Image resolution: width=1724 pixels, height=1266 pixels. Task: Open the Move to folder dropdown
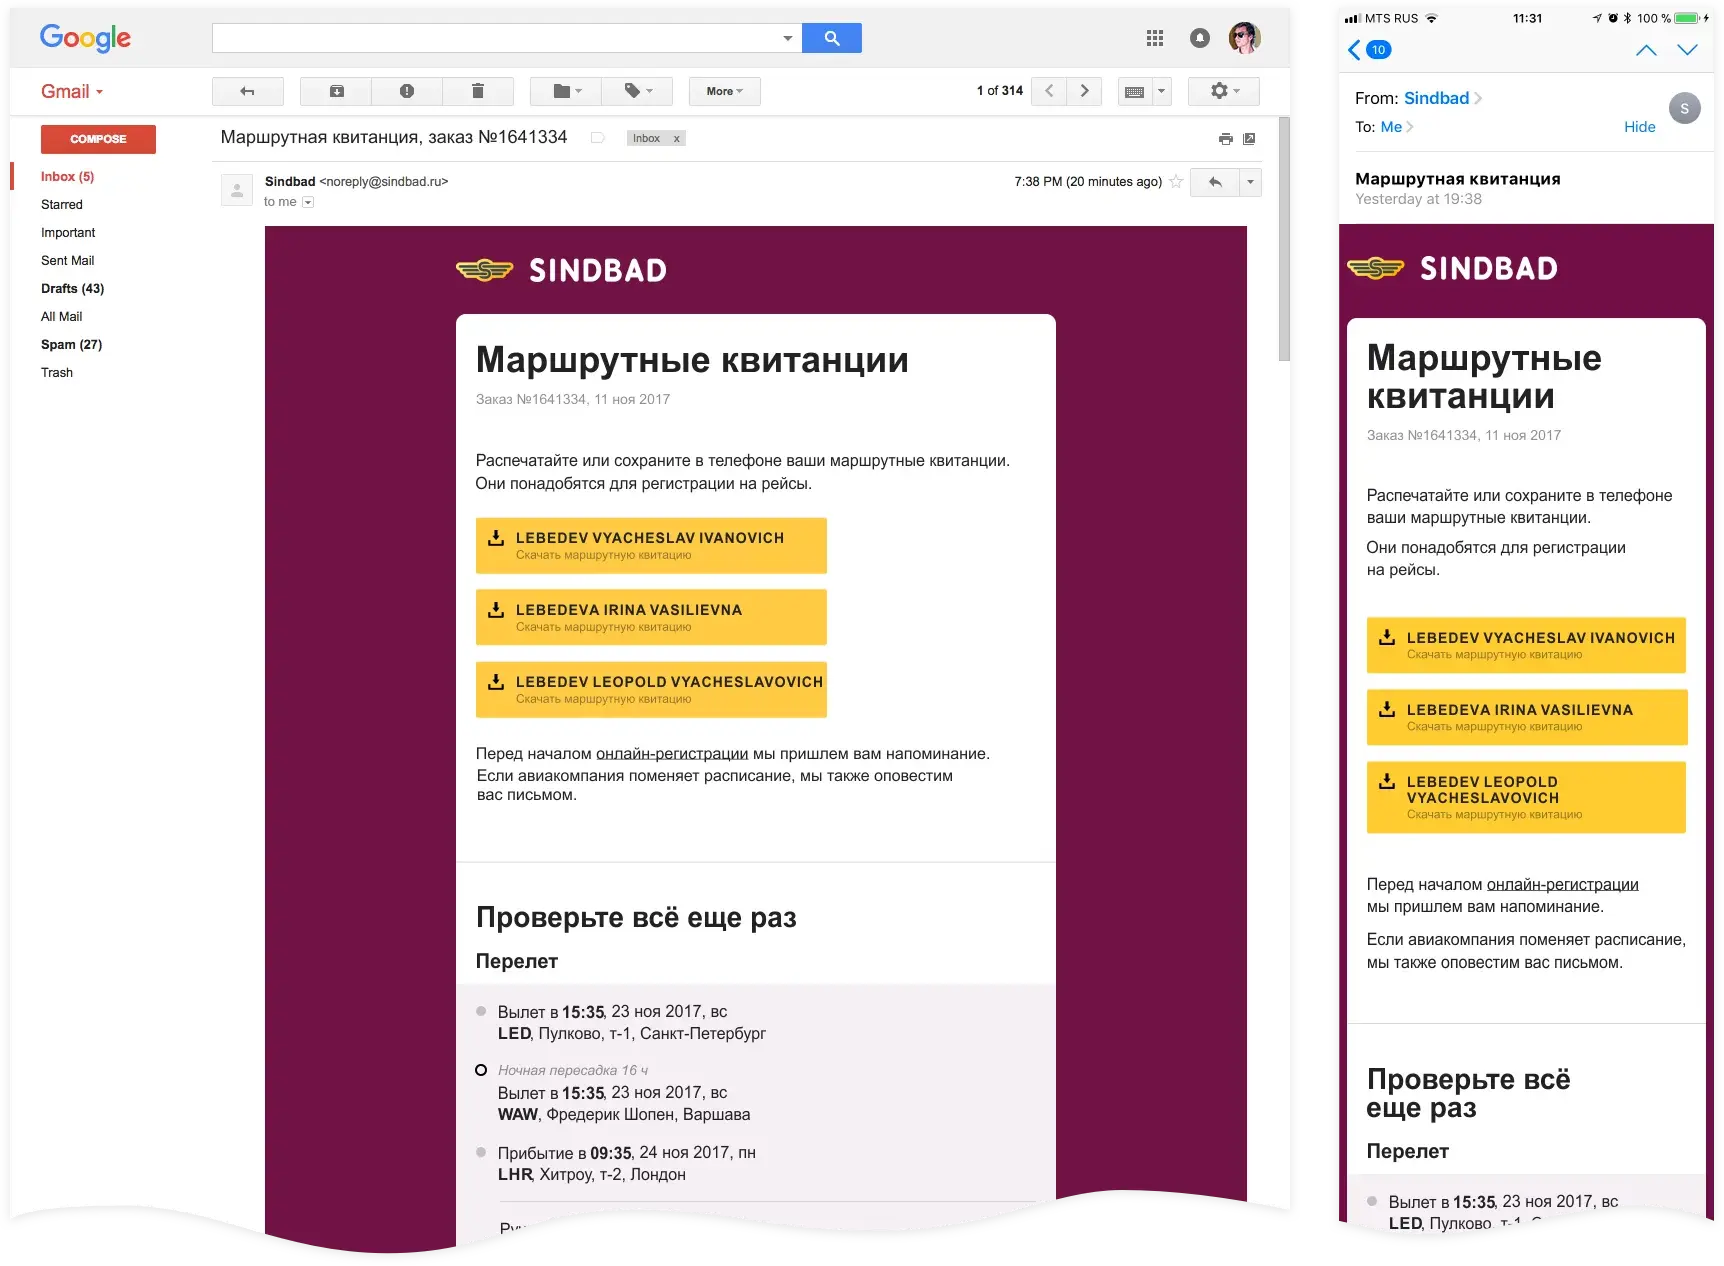[x=567, y=91]
